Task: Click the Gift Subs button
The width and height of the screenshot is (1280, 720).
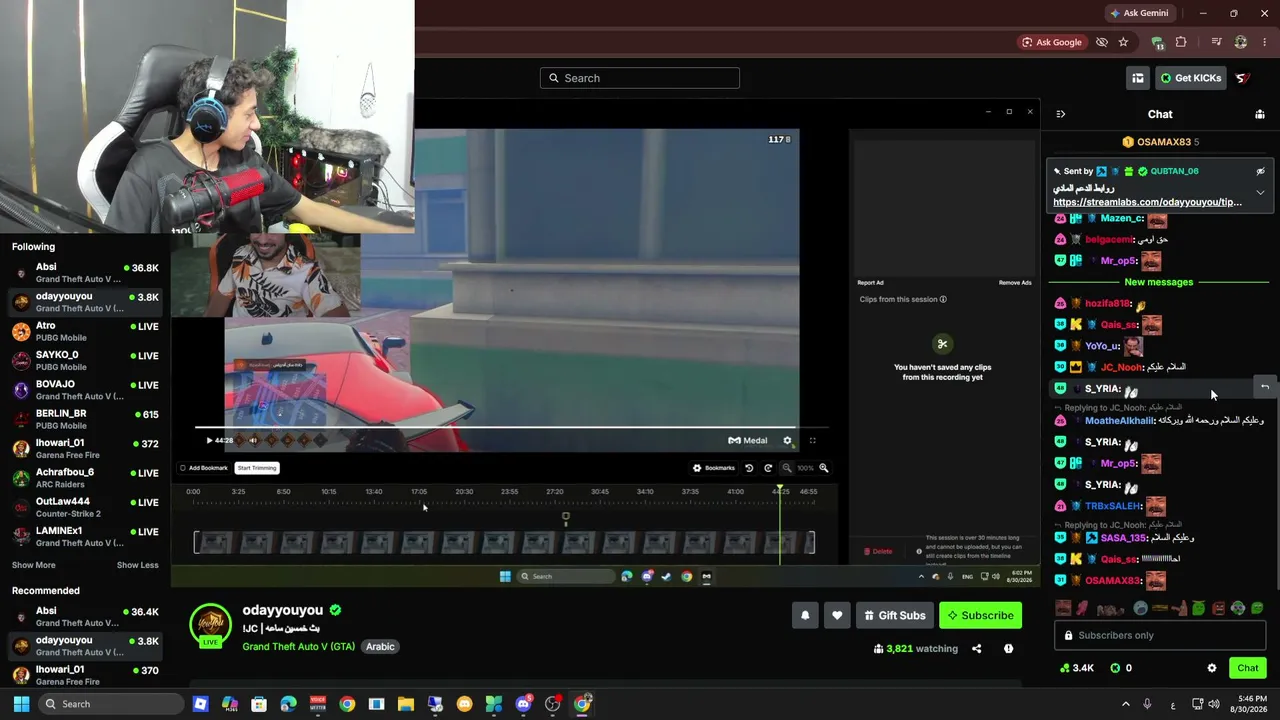Action: pos(895,615)
